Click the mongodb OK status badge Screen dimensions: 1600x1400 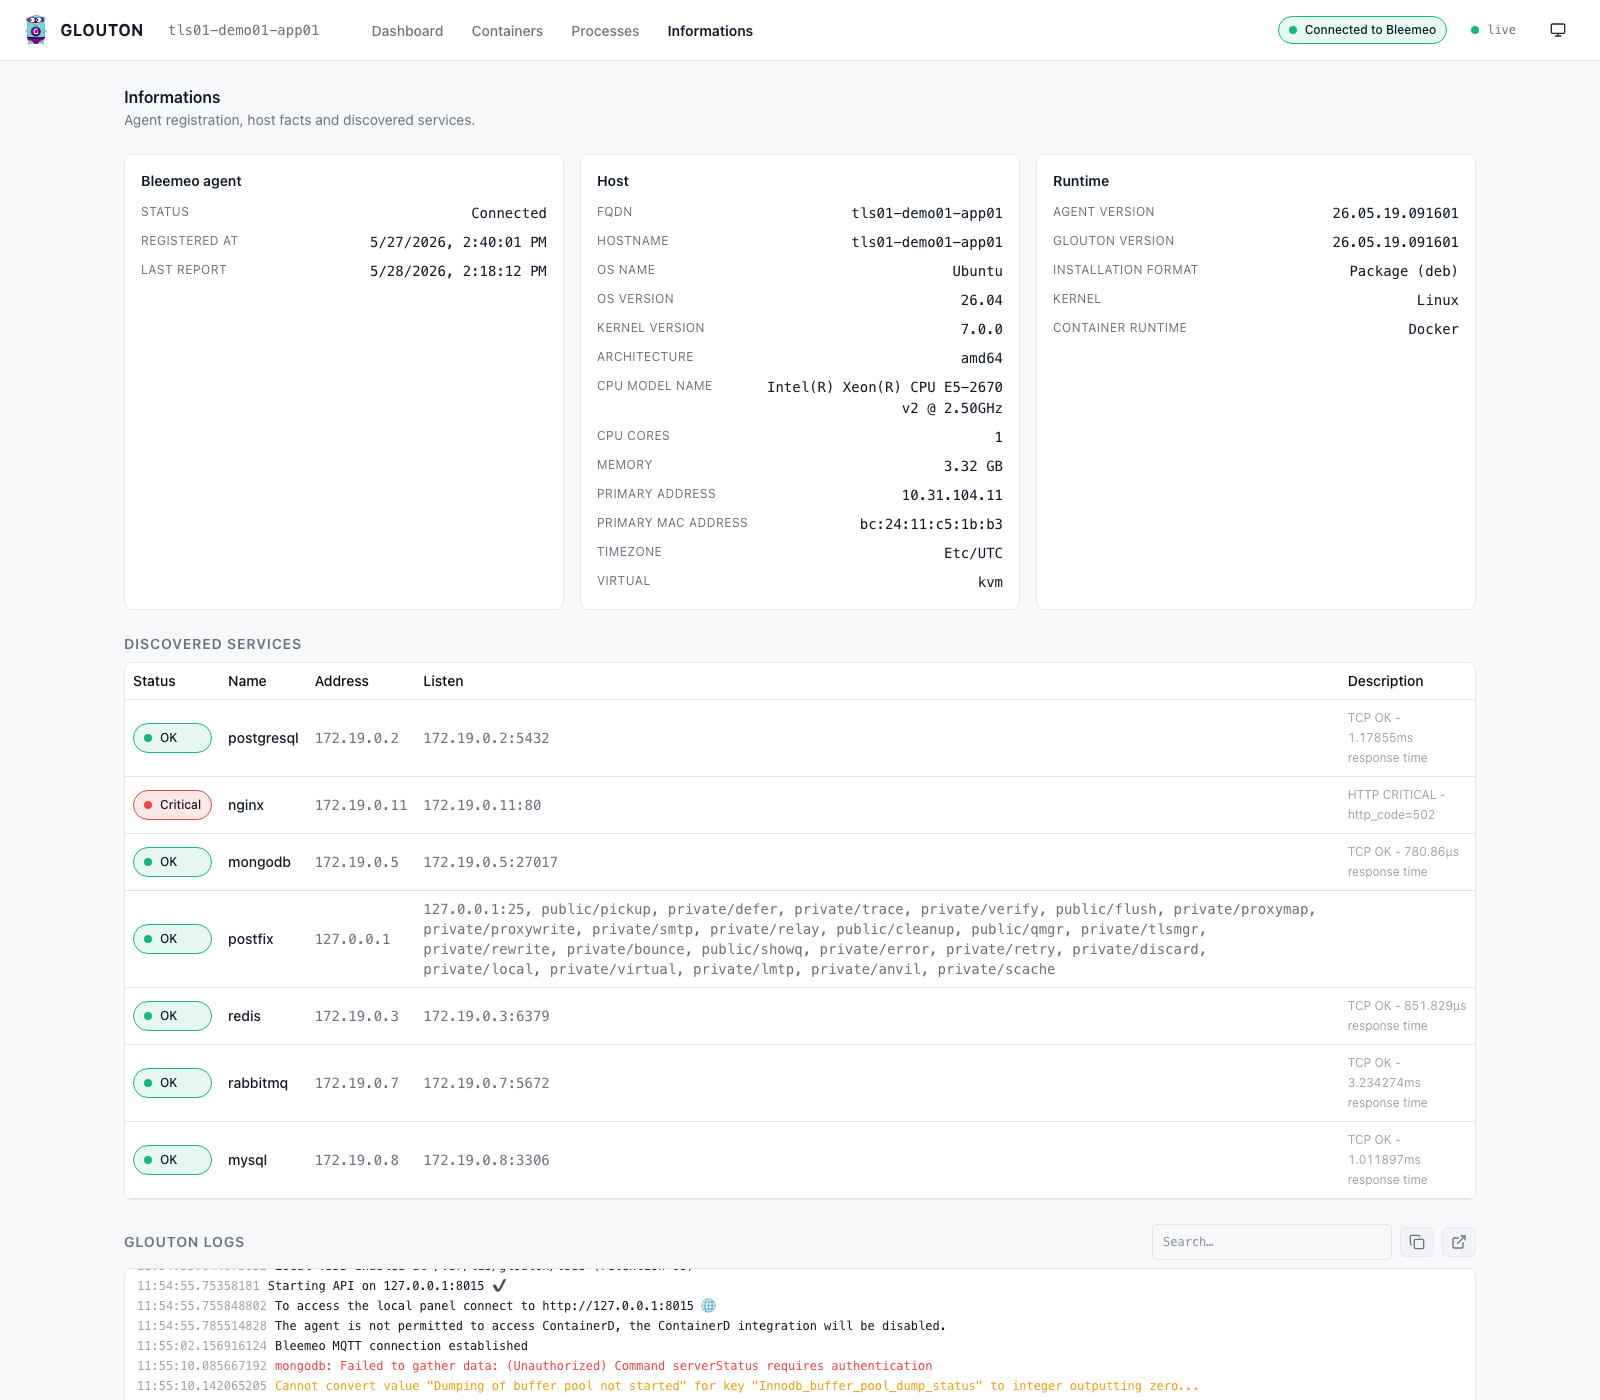(x=172, y=862)
